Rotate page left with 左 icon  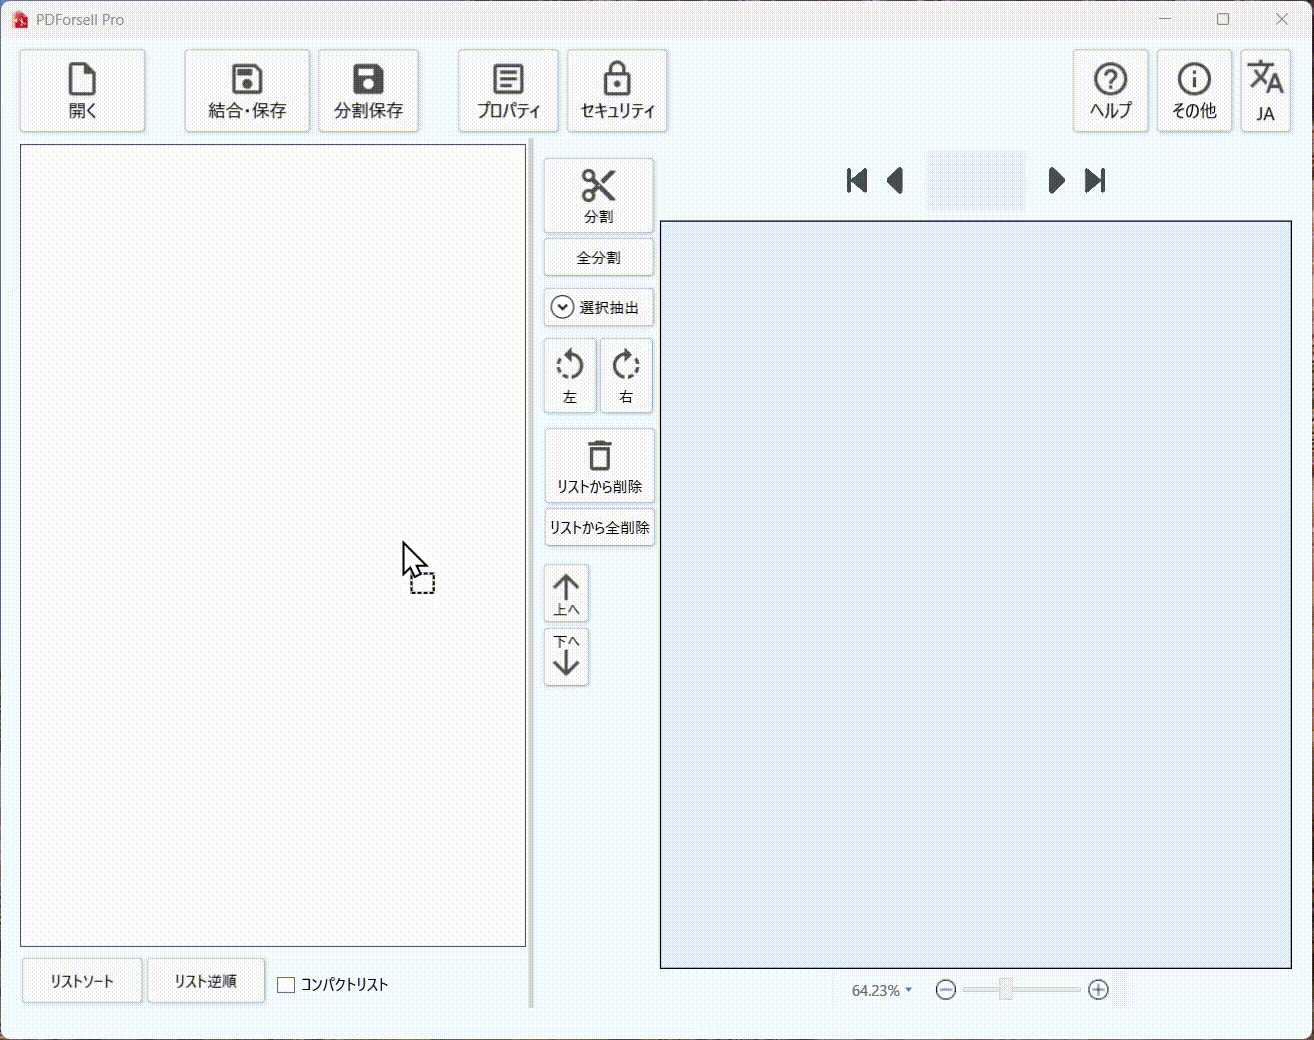pos(570,375)
